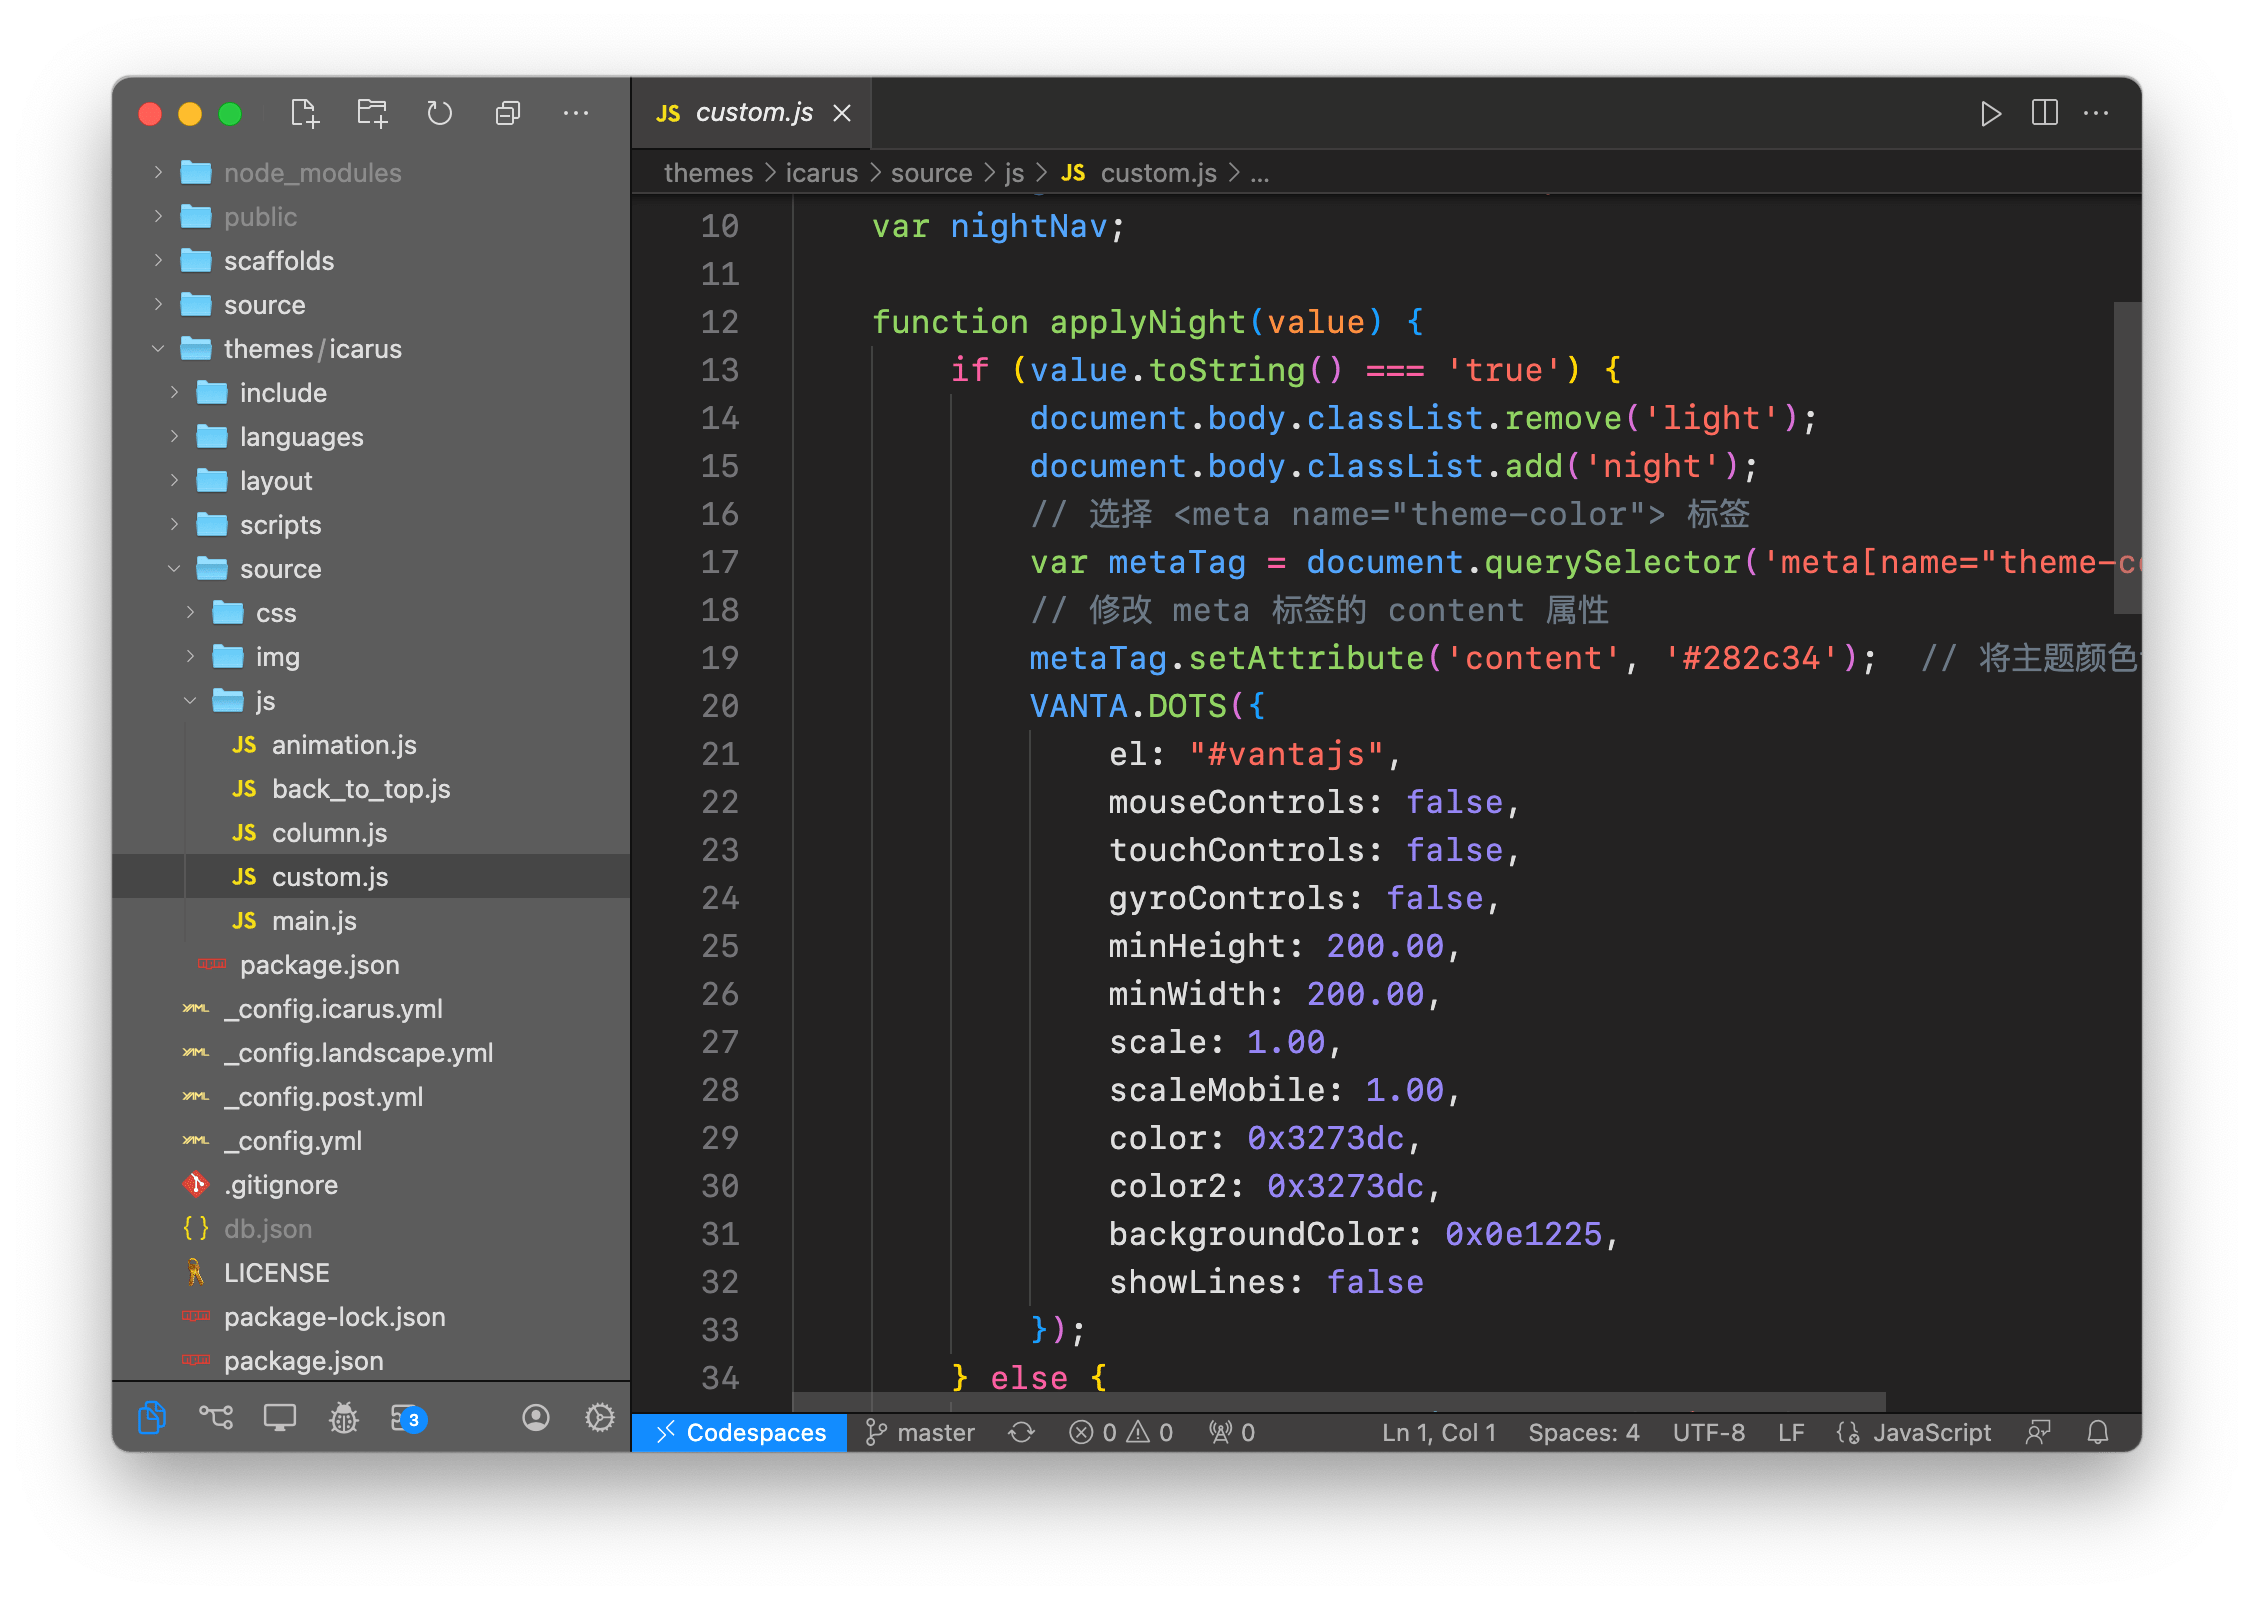The width and height of the screenshot is (2254, 1600).
Task: Expand the scaffolds folder
Action: [x=371, y=261]
